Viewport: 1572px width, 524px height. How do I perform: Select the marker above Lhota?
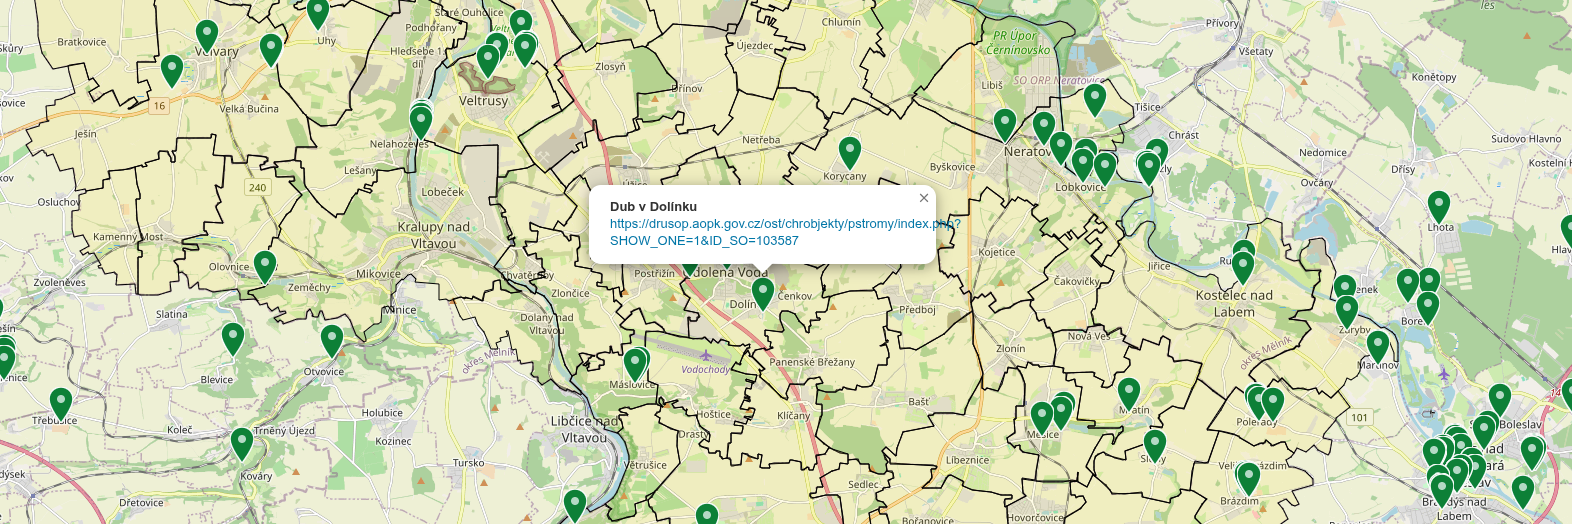1439,207
